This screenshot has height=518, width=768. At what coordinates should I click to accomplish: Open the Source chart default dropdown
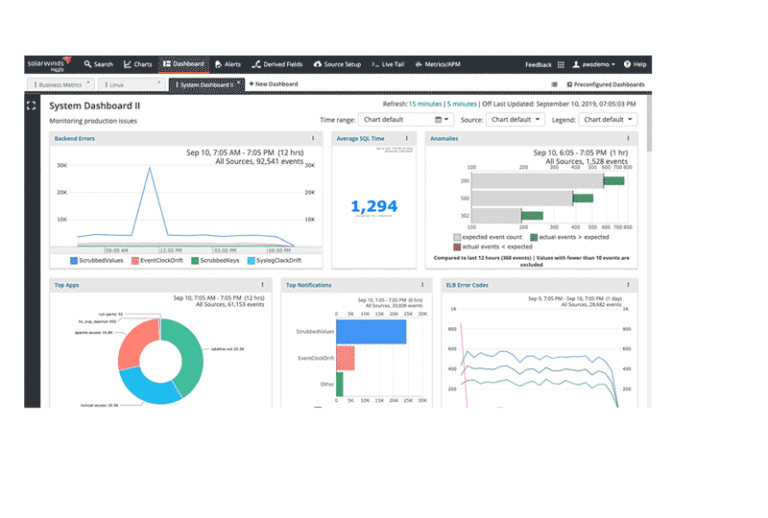tap(515, 119)
